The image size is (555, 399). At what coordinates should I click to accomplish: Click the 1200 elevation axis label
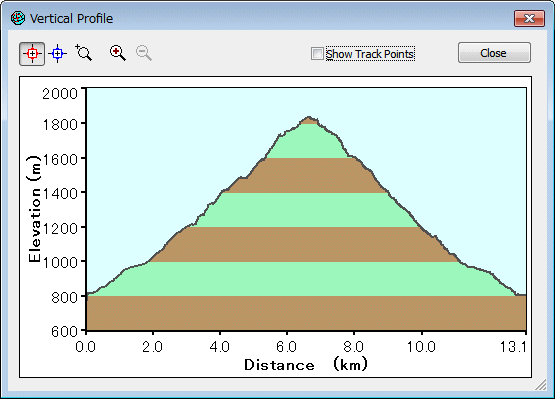click(60, 228)
